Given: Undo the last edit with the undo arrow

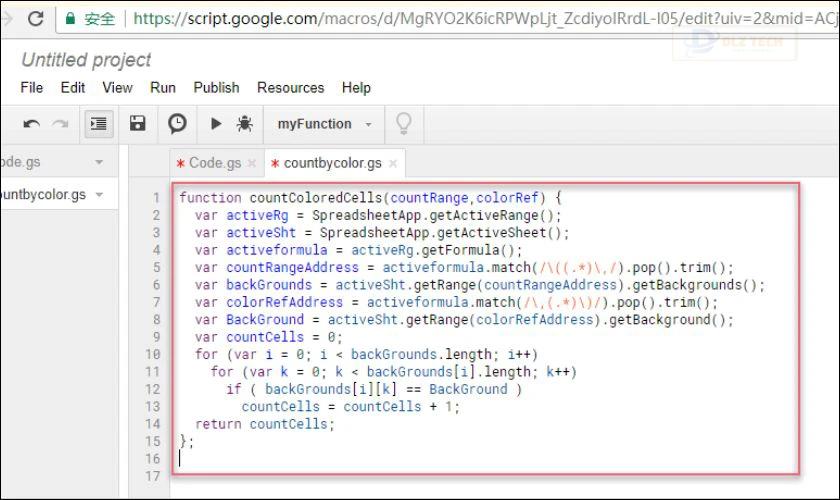Looking at the screenshot, I should tap(32, 124).
